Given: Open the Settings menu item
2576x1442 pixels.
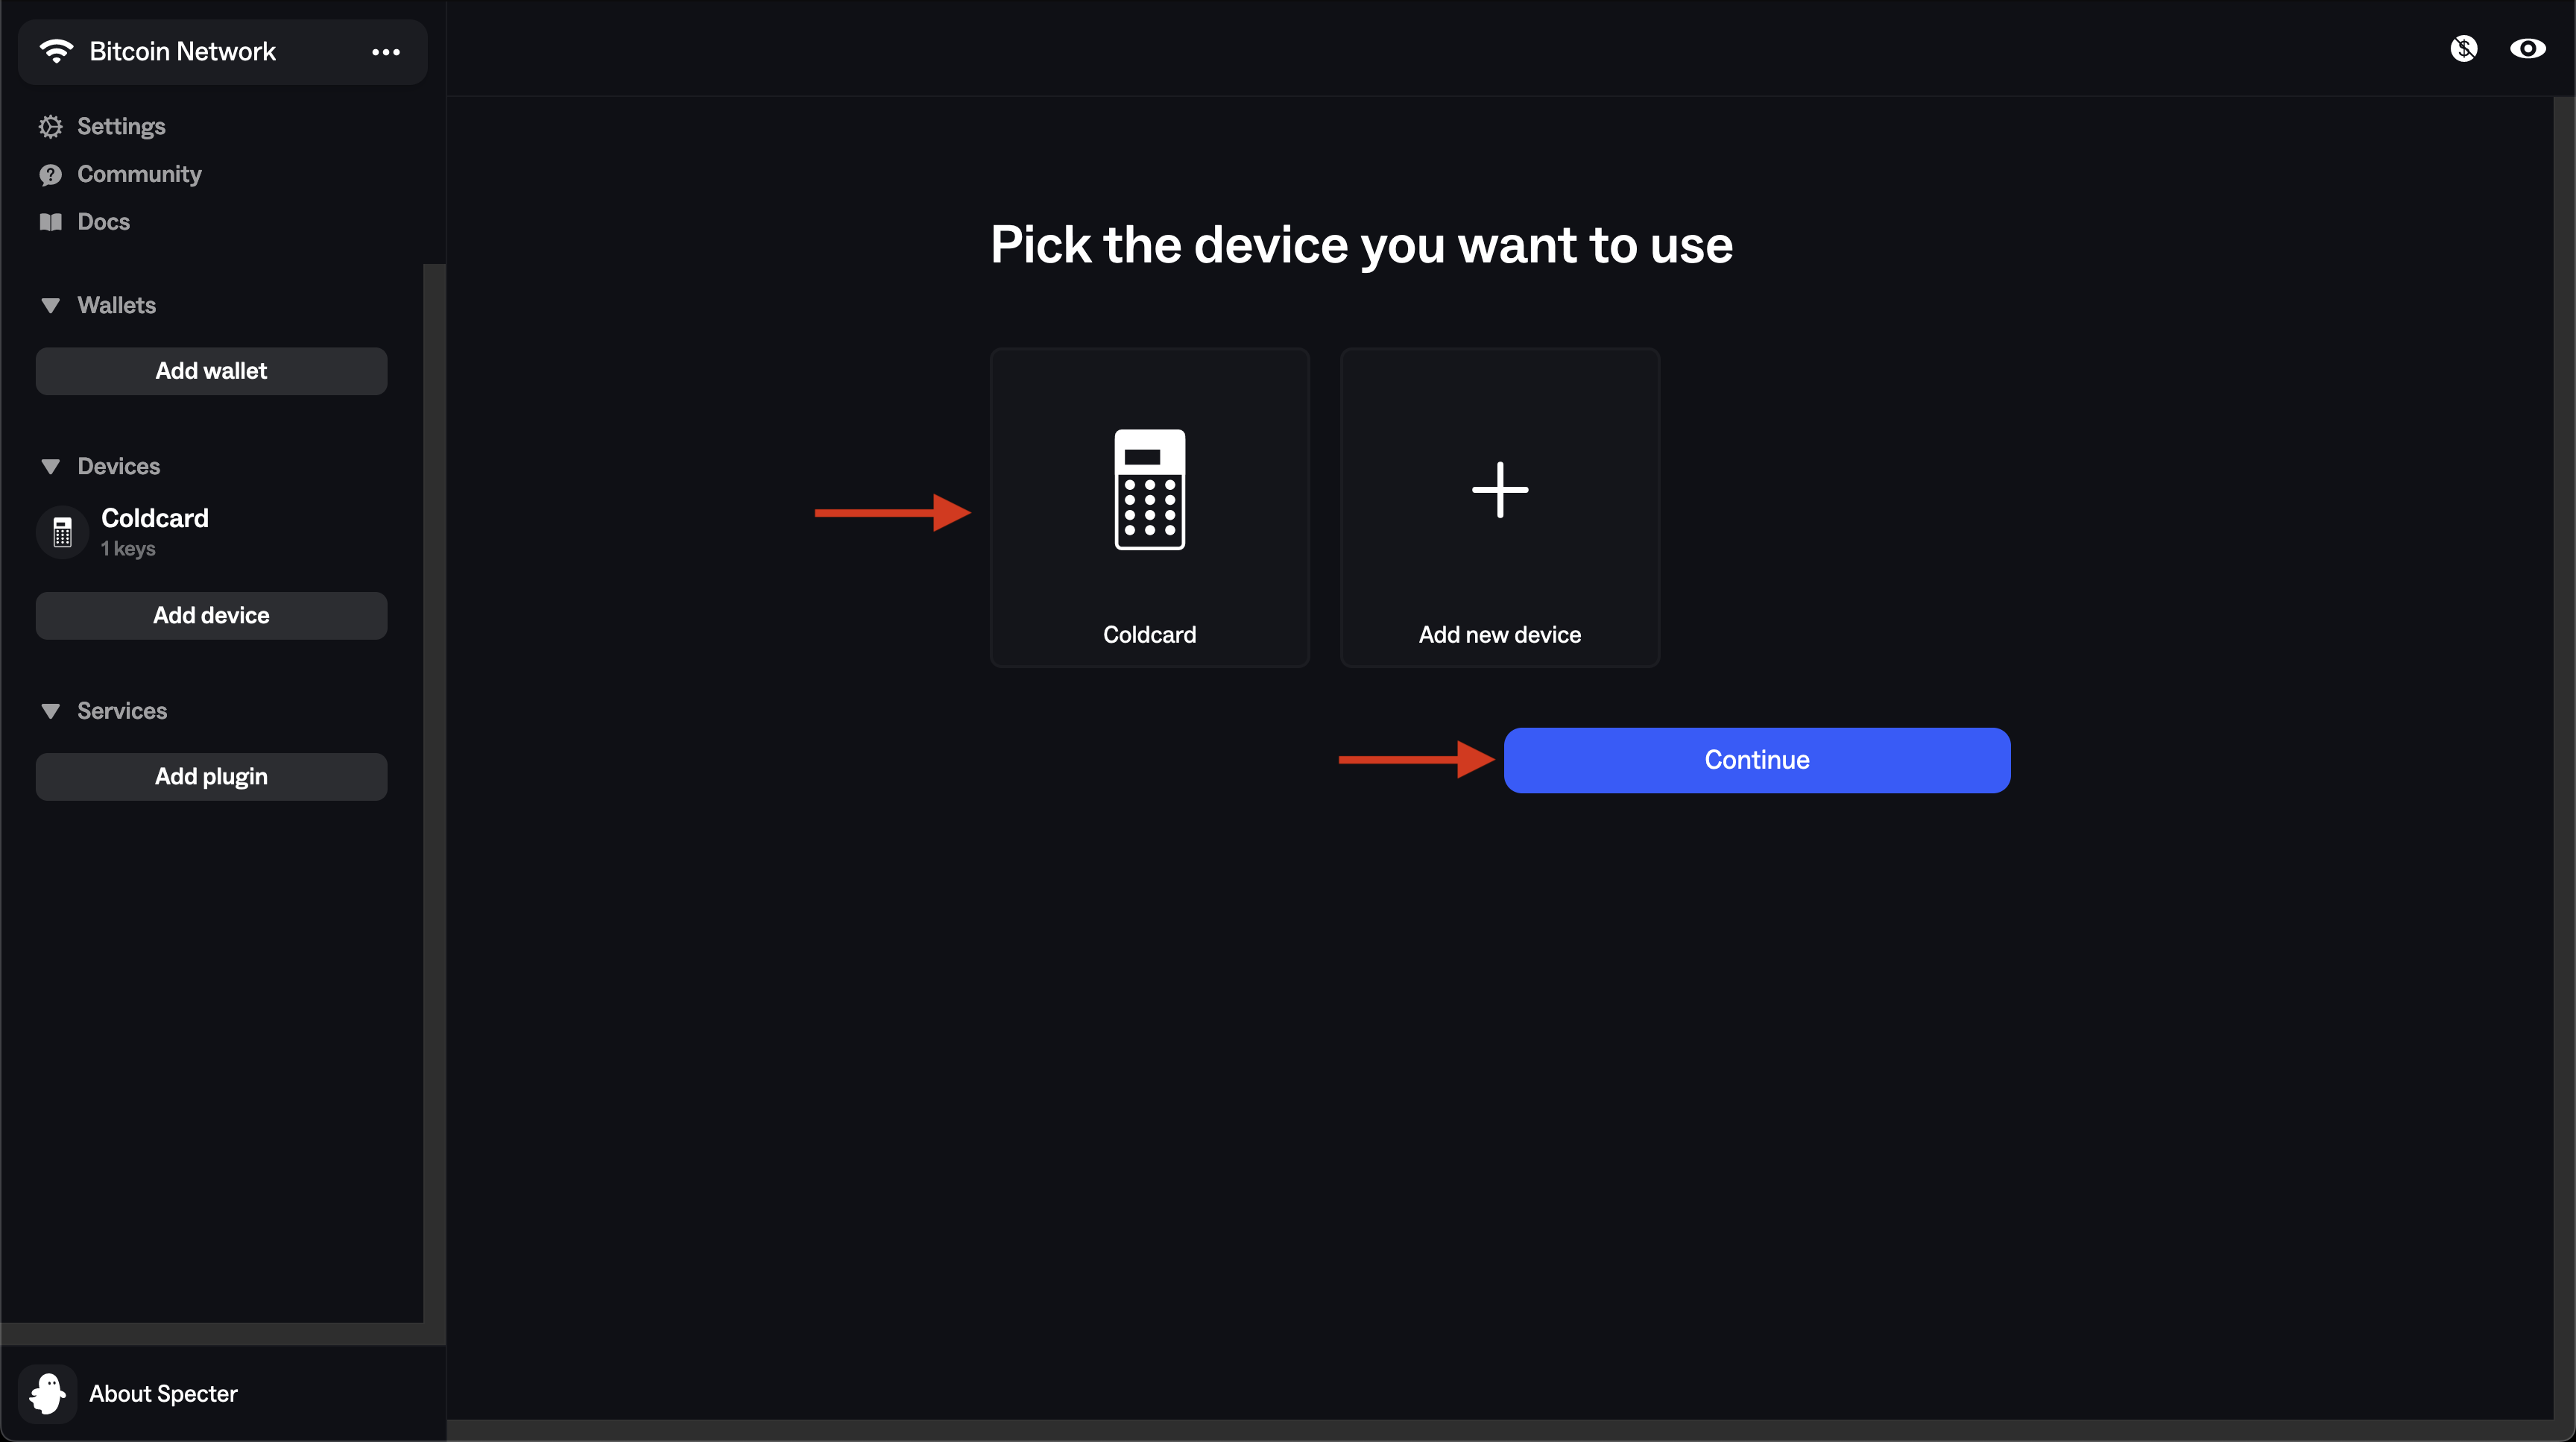Looking at the screenshot, I should (121, 126).
